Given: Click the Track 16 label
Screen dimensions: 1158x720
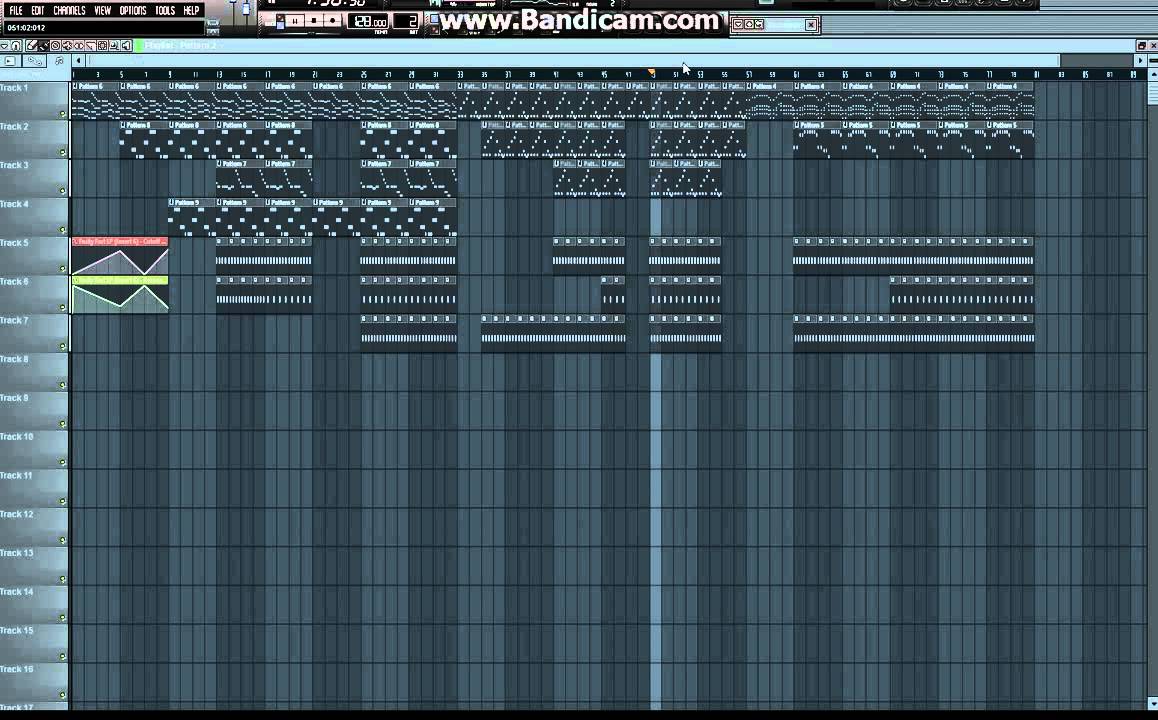Looking at the screenshot, I should (x=16, y=669).
